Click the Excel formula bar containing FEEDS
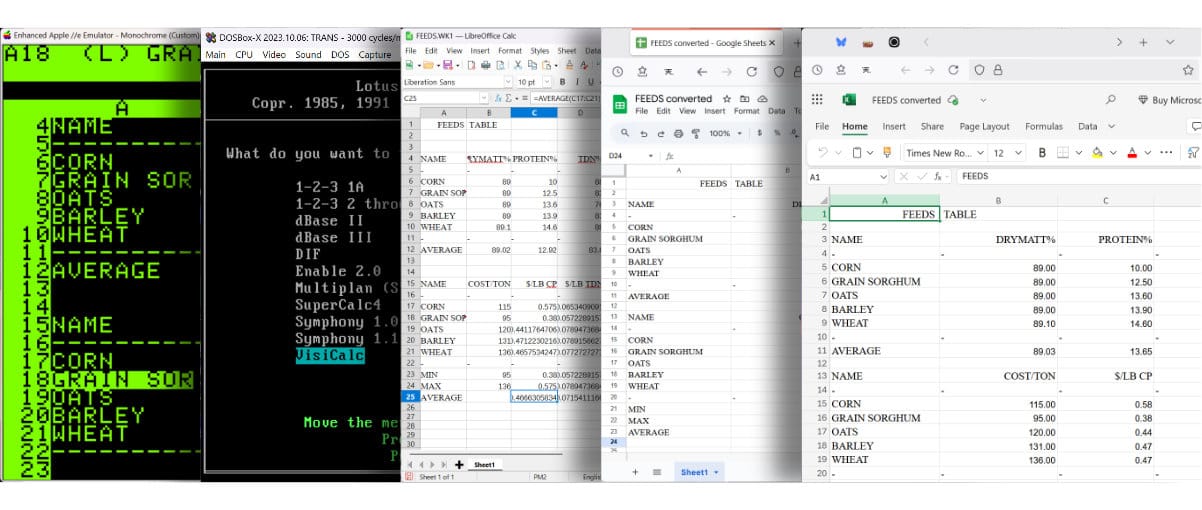Image resolution: width=1202 pixels, height=510 pixels. click(1070, 176)
